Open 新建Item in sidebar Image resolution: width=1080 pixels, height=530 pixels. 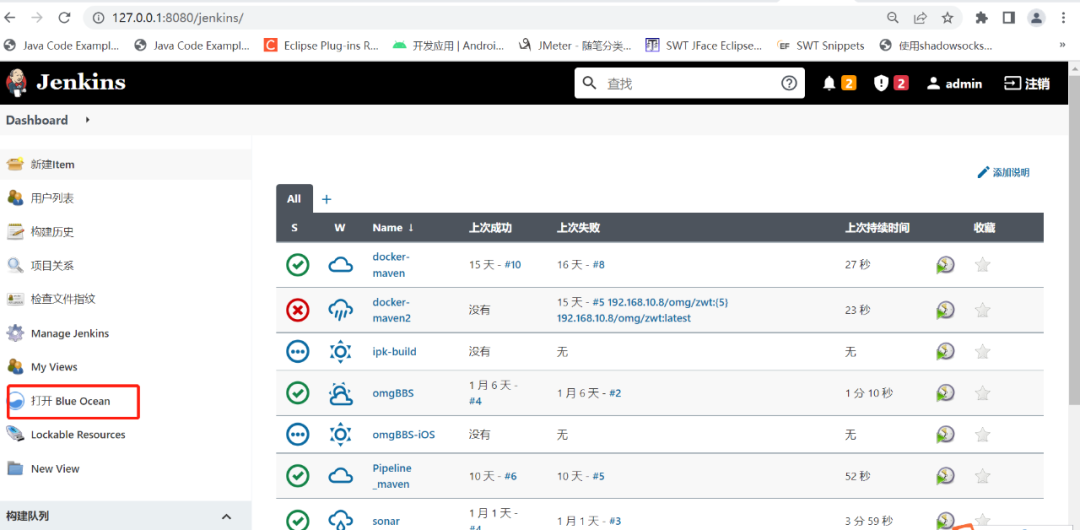pos(52,165)
